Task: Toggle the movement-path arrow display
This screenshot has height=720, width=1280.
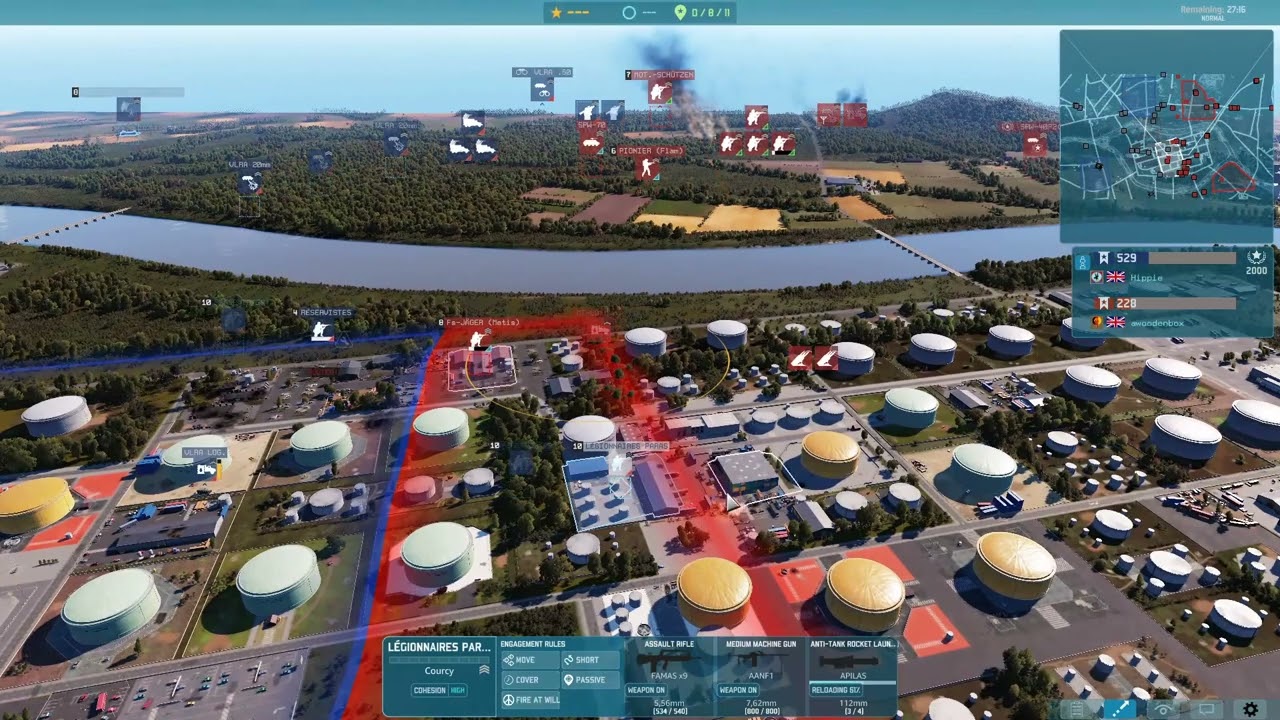Action: (1120, 709)
